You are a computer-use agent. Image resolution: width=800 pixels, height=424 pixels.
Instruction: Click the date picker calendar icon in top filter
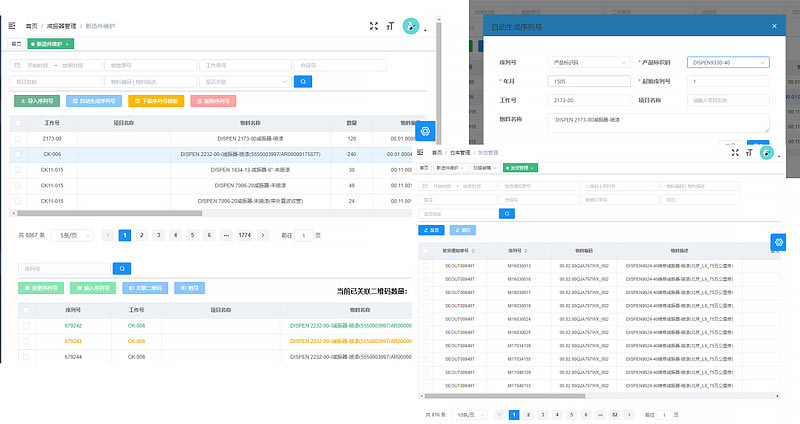[17, 65]
